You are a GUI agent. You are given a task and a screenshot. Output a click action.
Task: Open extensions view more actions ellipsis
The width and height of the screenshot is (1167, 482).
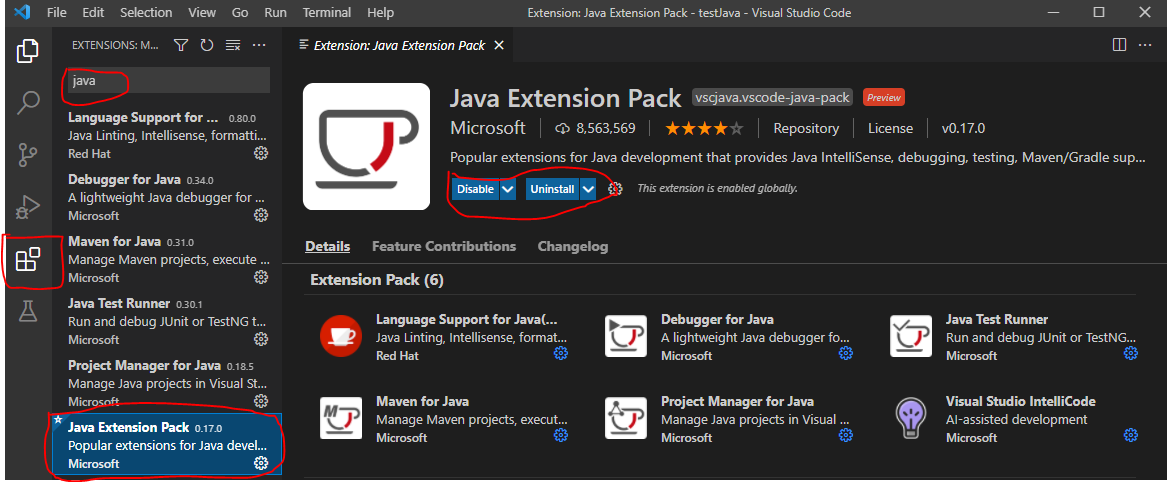click(x=259, y=45)
